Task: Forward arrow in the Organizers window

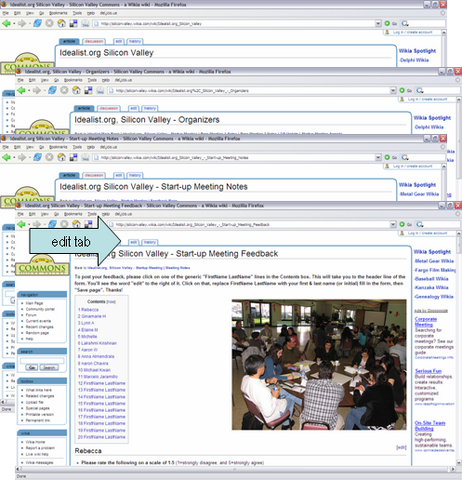Action: [x=37, y=90]
